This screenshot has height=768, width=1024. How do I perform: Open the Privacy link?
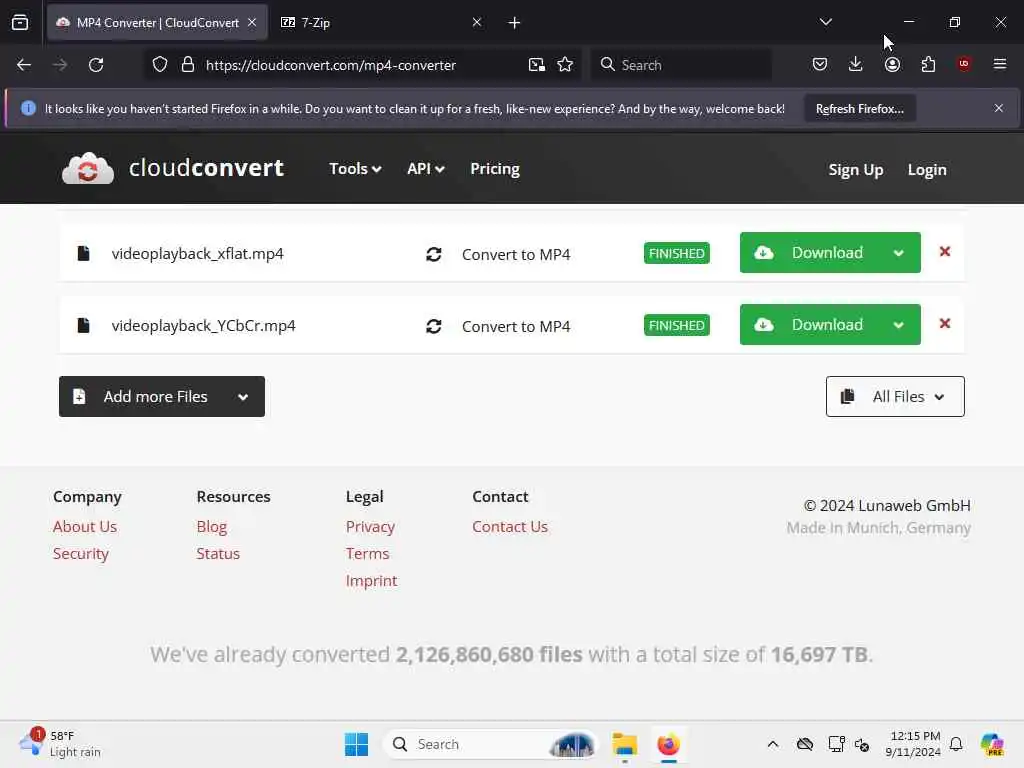pyautogui.click(x=370, y=526)
